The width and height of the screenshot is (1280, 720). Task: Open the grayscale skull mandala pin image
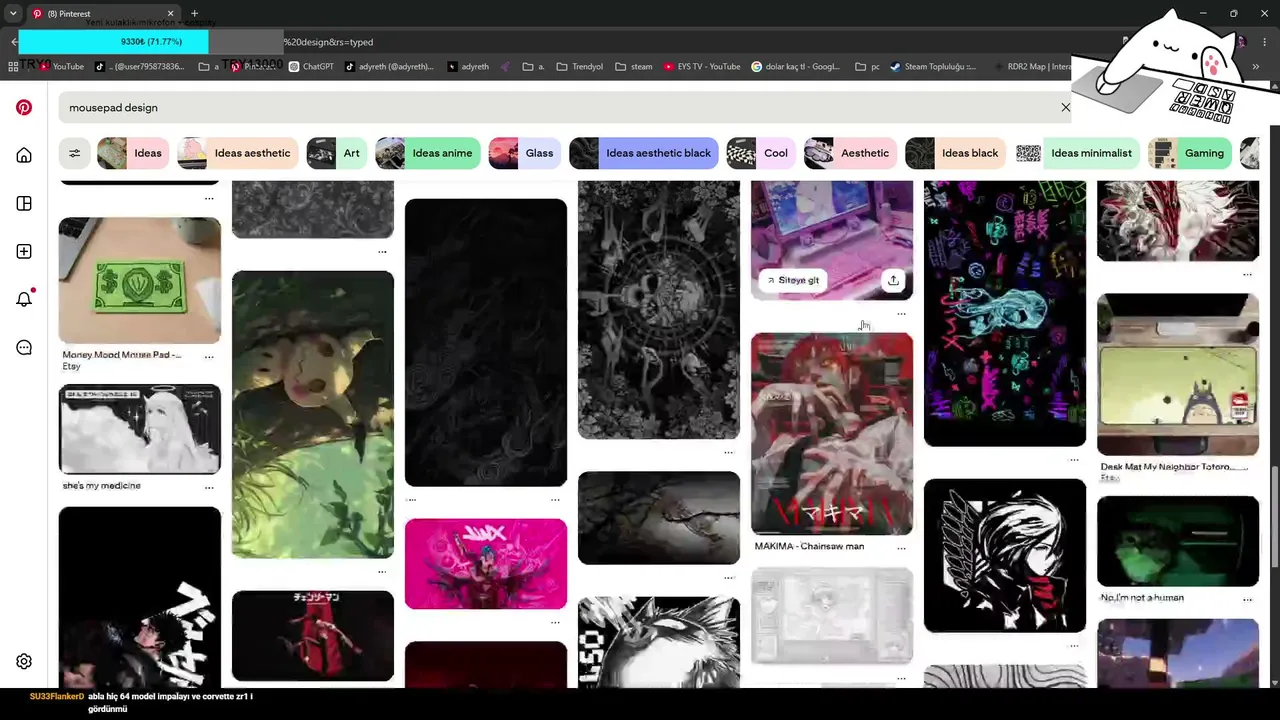coord(659,310)
